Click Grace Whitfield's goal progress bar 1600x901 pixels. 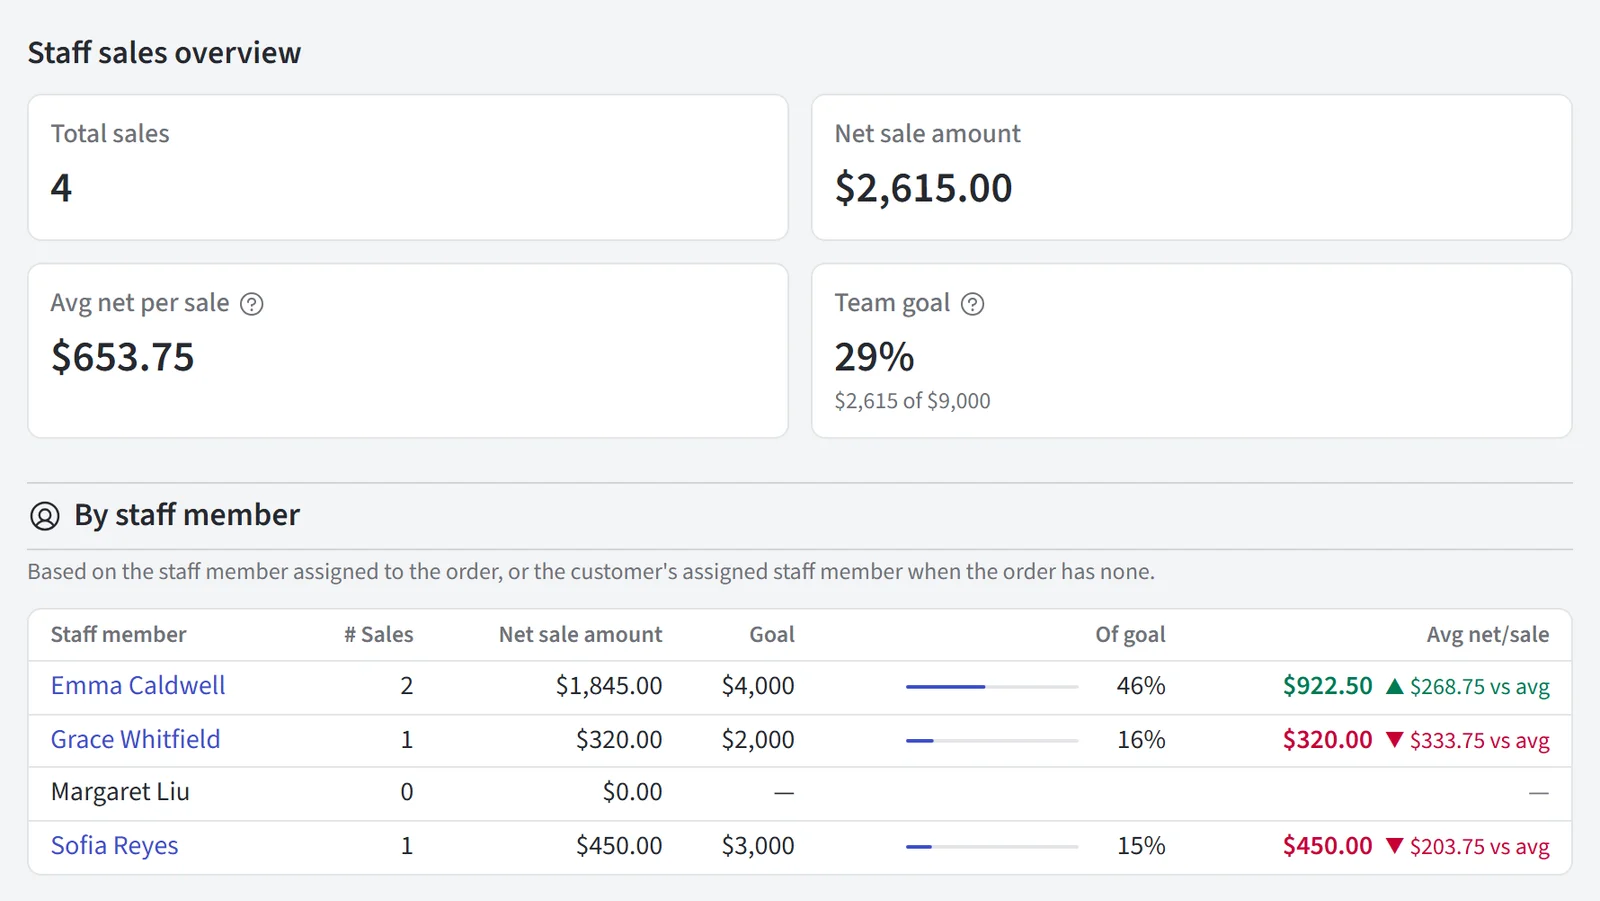[992, 741]
